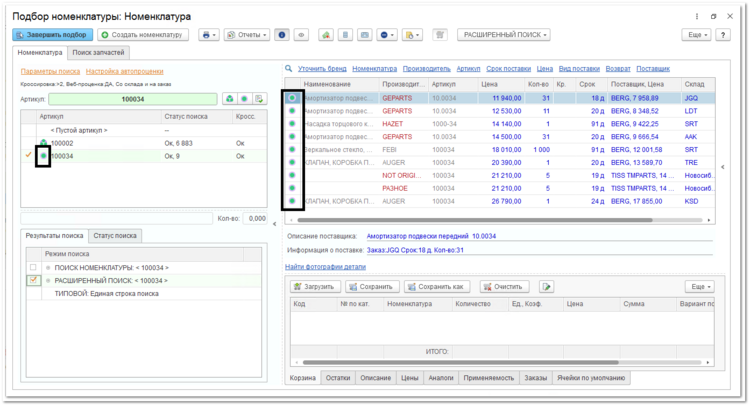The image size is (750, 406).
Task: Click the magnifier icon before Уточнить бренд
Action: coord(289,68)
